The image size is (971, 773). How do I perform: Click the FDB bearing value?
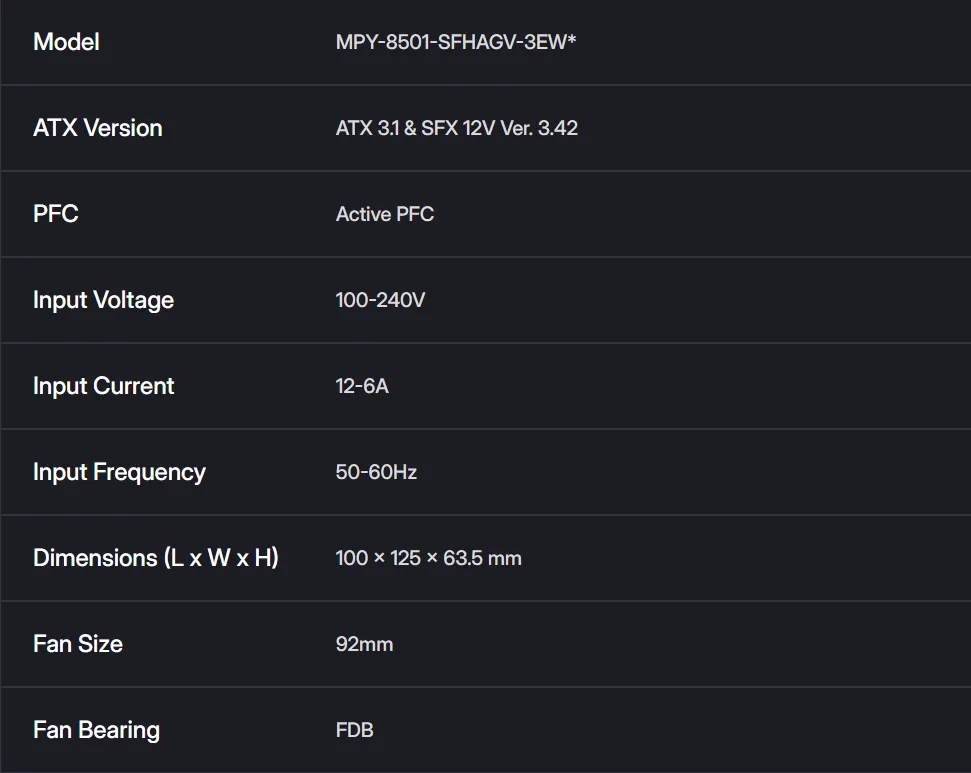point(354,730)
